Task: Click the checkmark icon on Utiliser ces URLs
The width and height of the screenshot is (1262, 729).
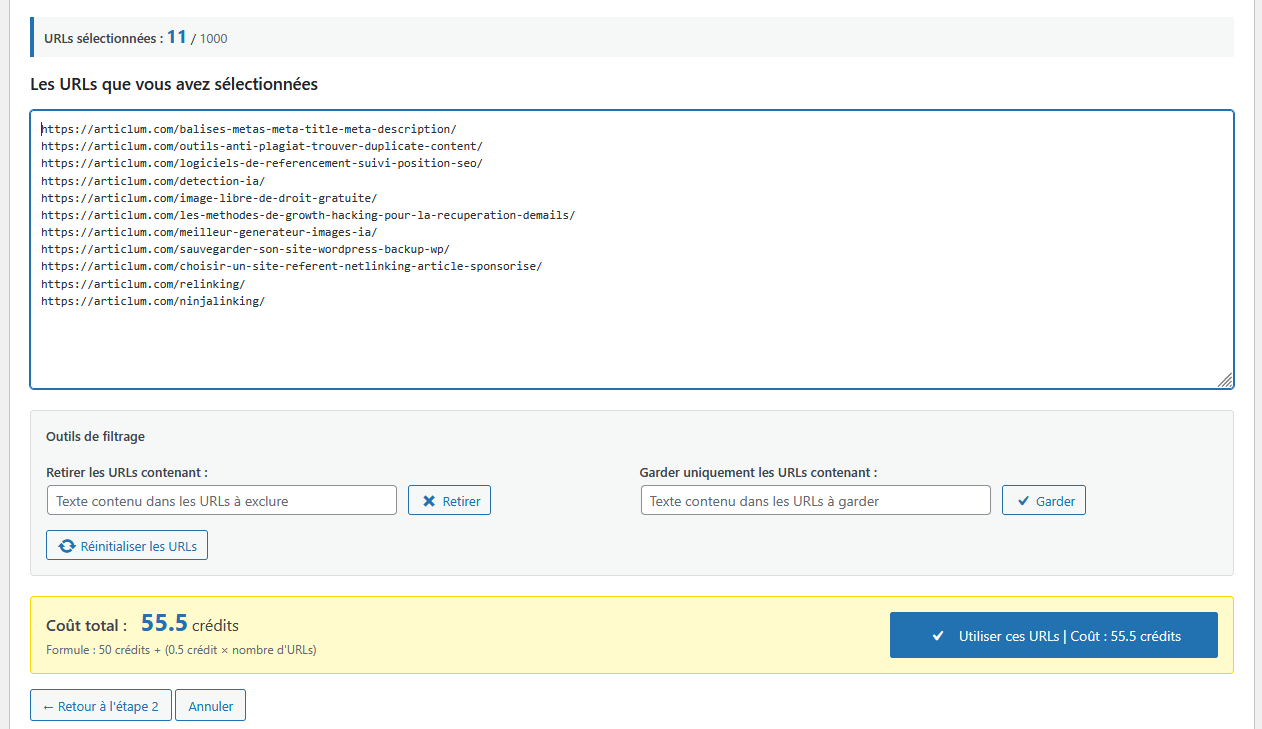Action: coord(938,634)
